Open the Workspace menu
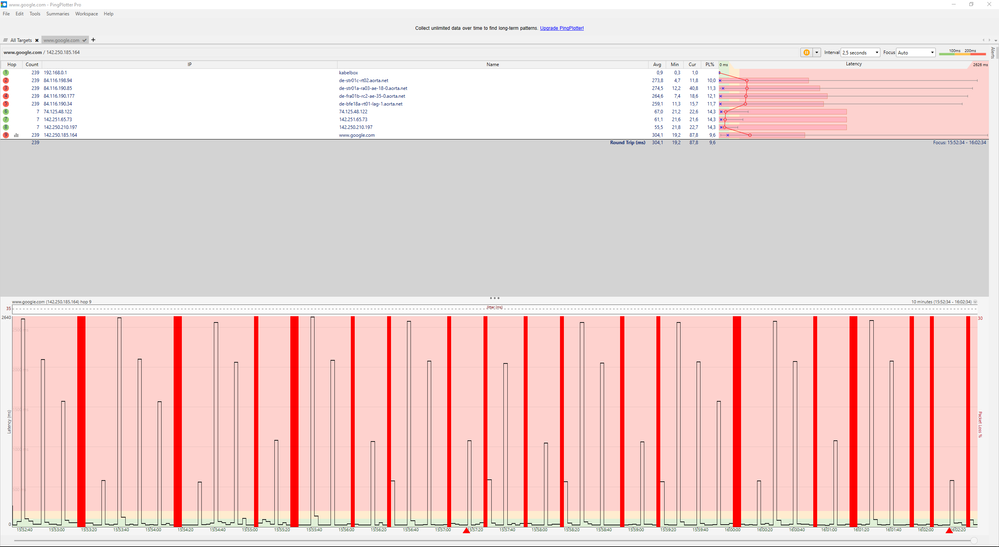The width and height of the screenshot is (999, 547). [x=87, y=13]
